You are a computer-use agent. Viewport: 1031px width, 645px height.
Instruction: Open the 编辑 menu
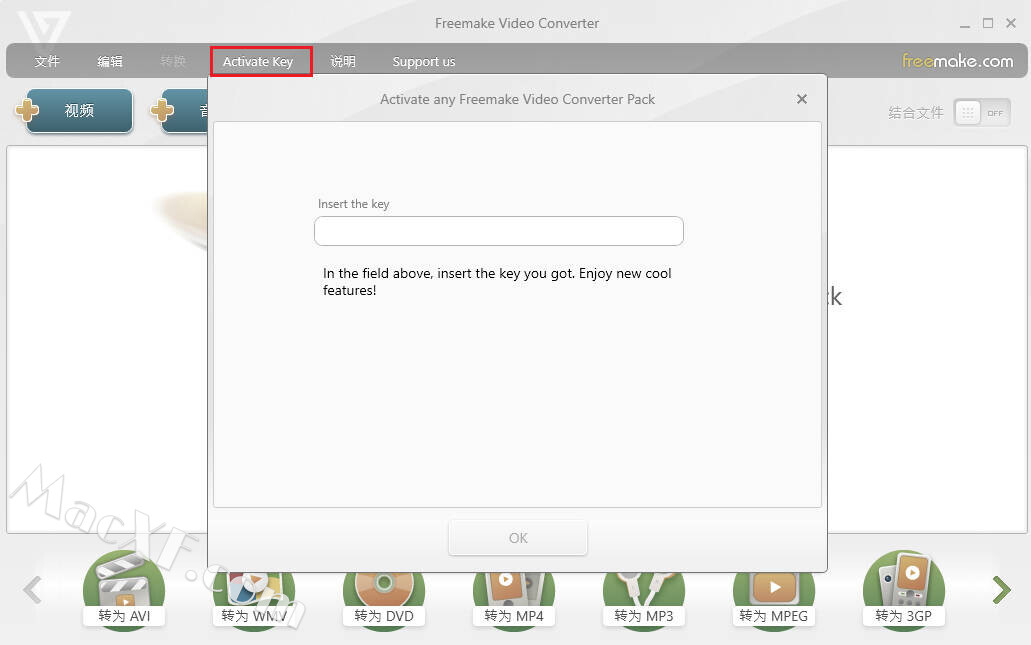pos(110,61)
